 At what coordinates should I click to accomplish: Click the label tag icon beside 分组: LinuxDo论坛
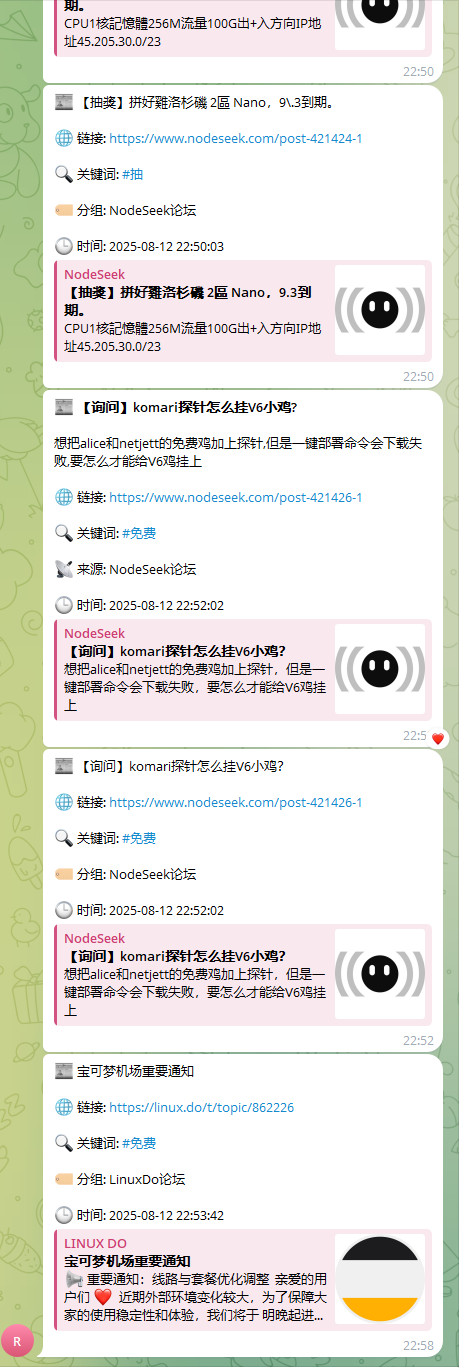pyautogui.click(x=64, y=1179)
